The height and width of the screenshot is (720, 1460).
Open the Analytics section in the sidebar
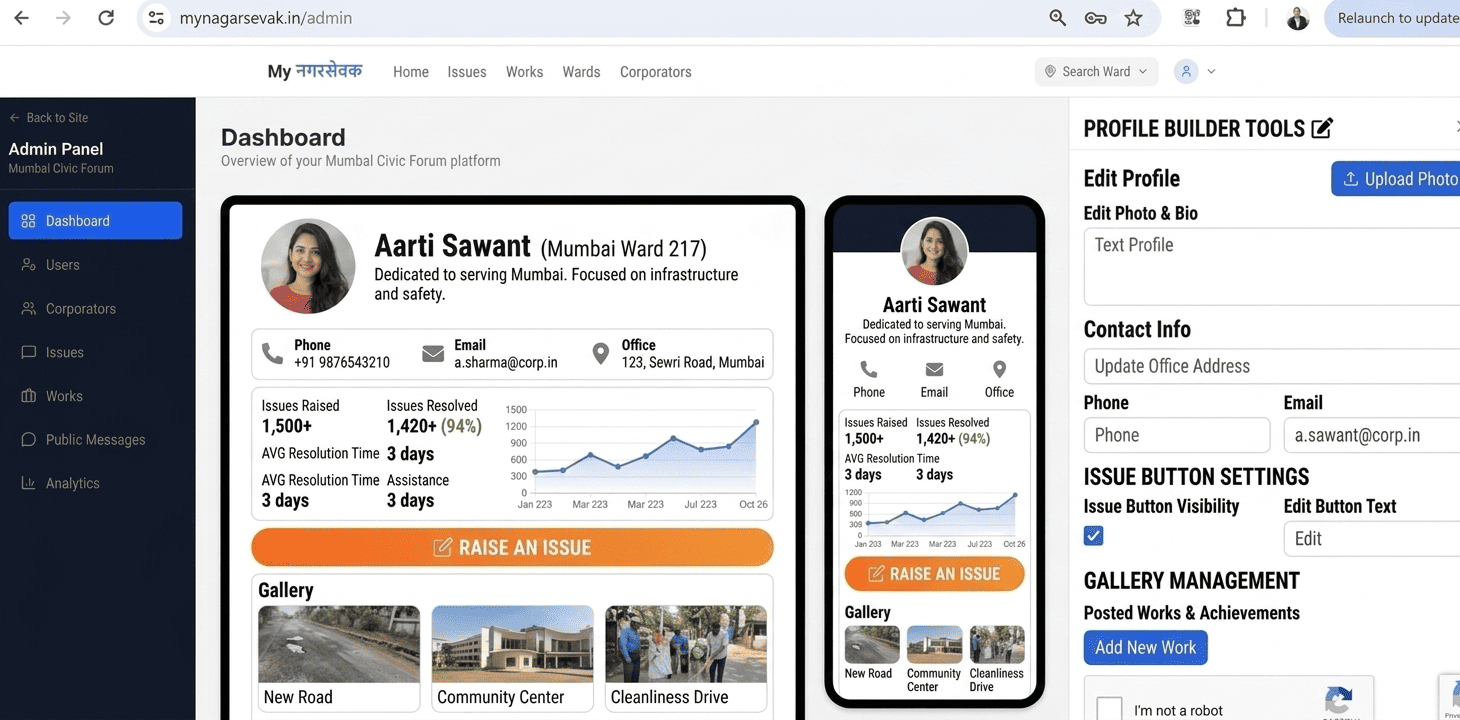(x=72, y=483)
